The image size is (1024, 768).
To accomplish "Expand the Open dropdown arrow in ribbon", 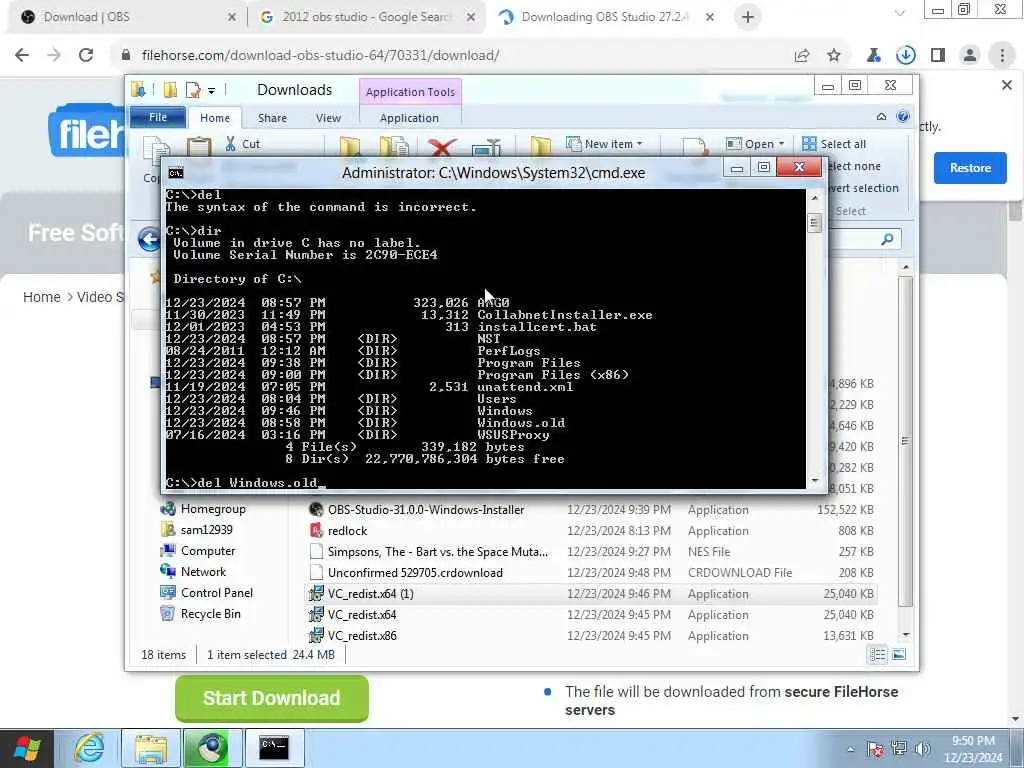I will (x=781, y=144).
